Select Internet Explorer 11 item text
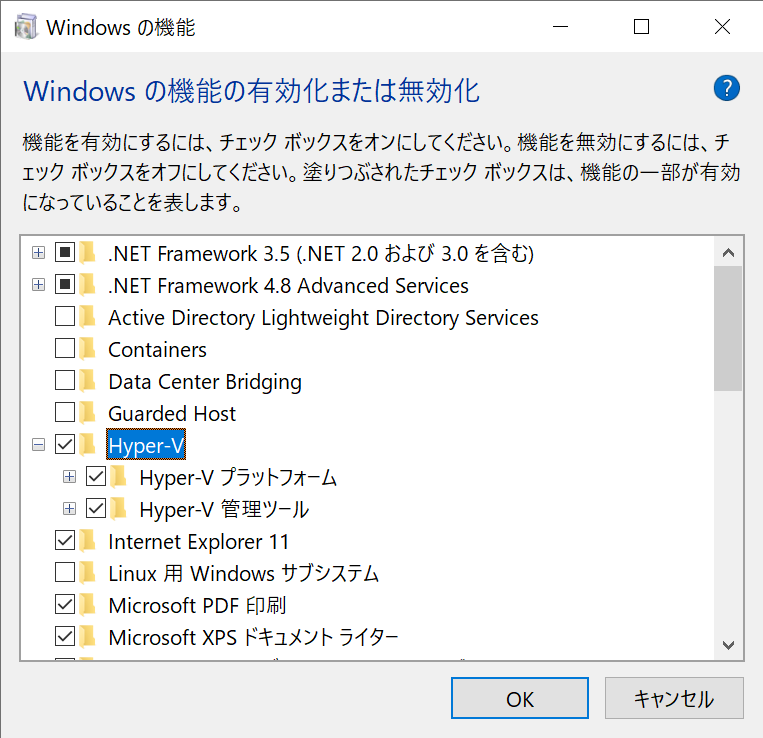 [199, 541]
